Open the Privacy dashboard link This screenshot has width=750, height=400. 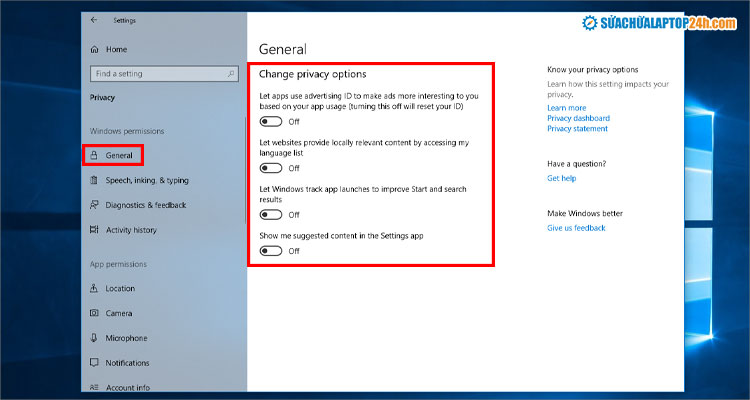point(578,118)
